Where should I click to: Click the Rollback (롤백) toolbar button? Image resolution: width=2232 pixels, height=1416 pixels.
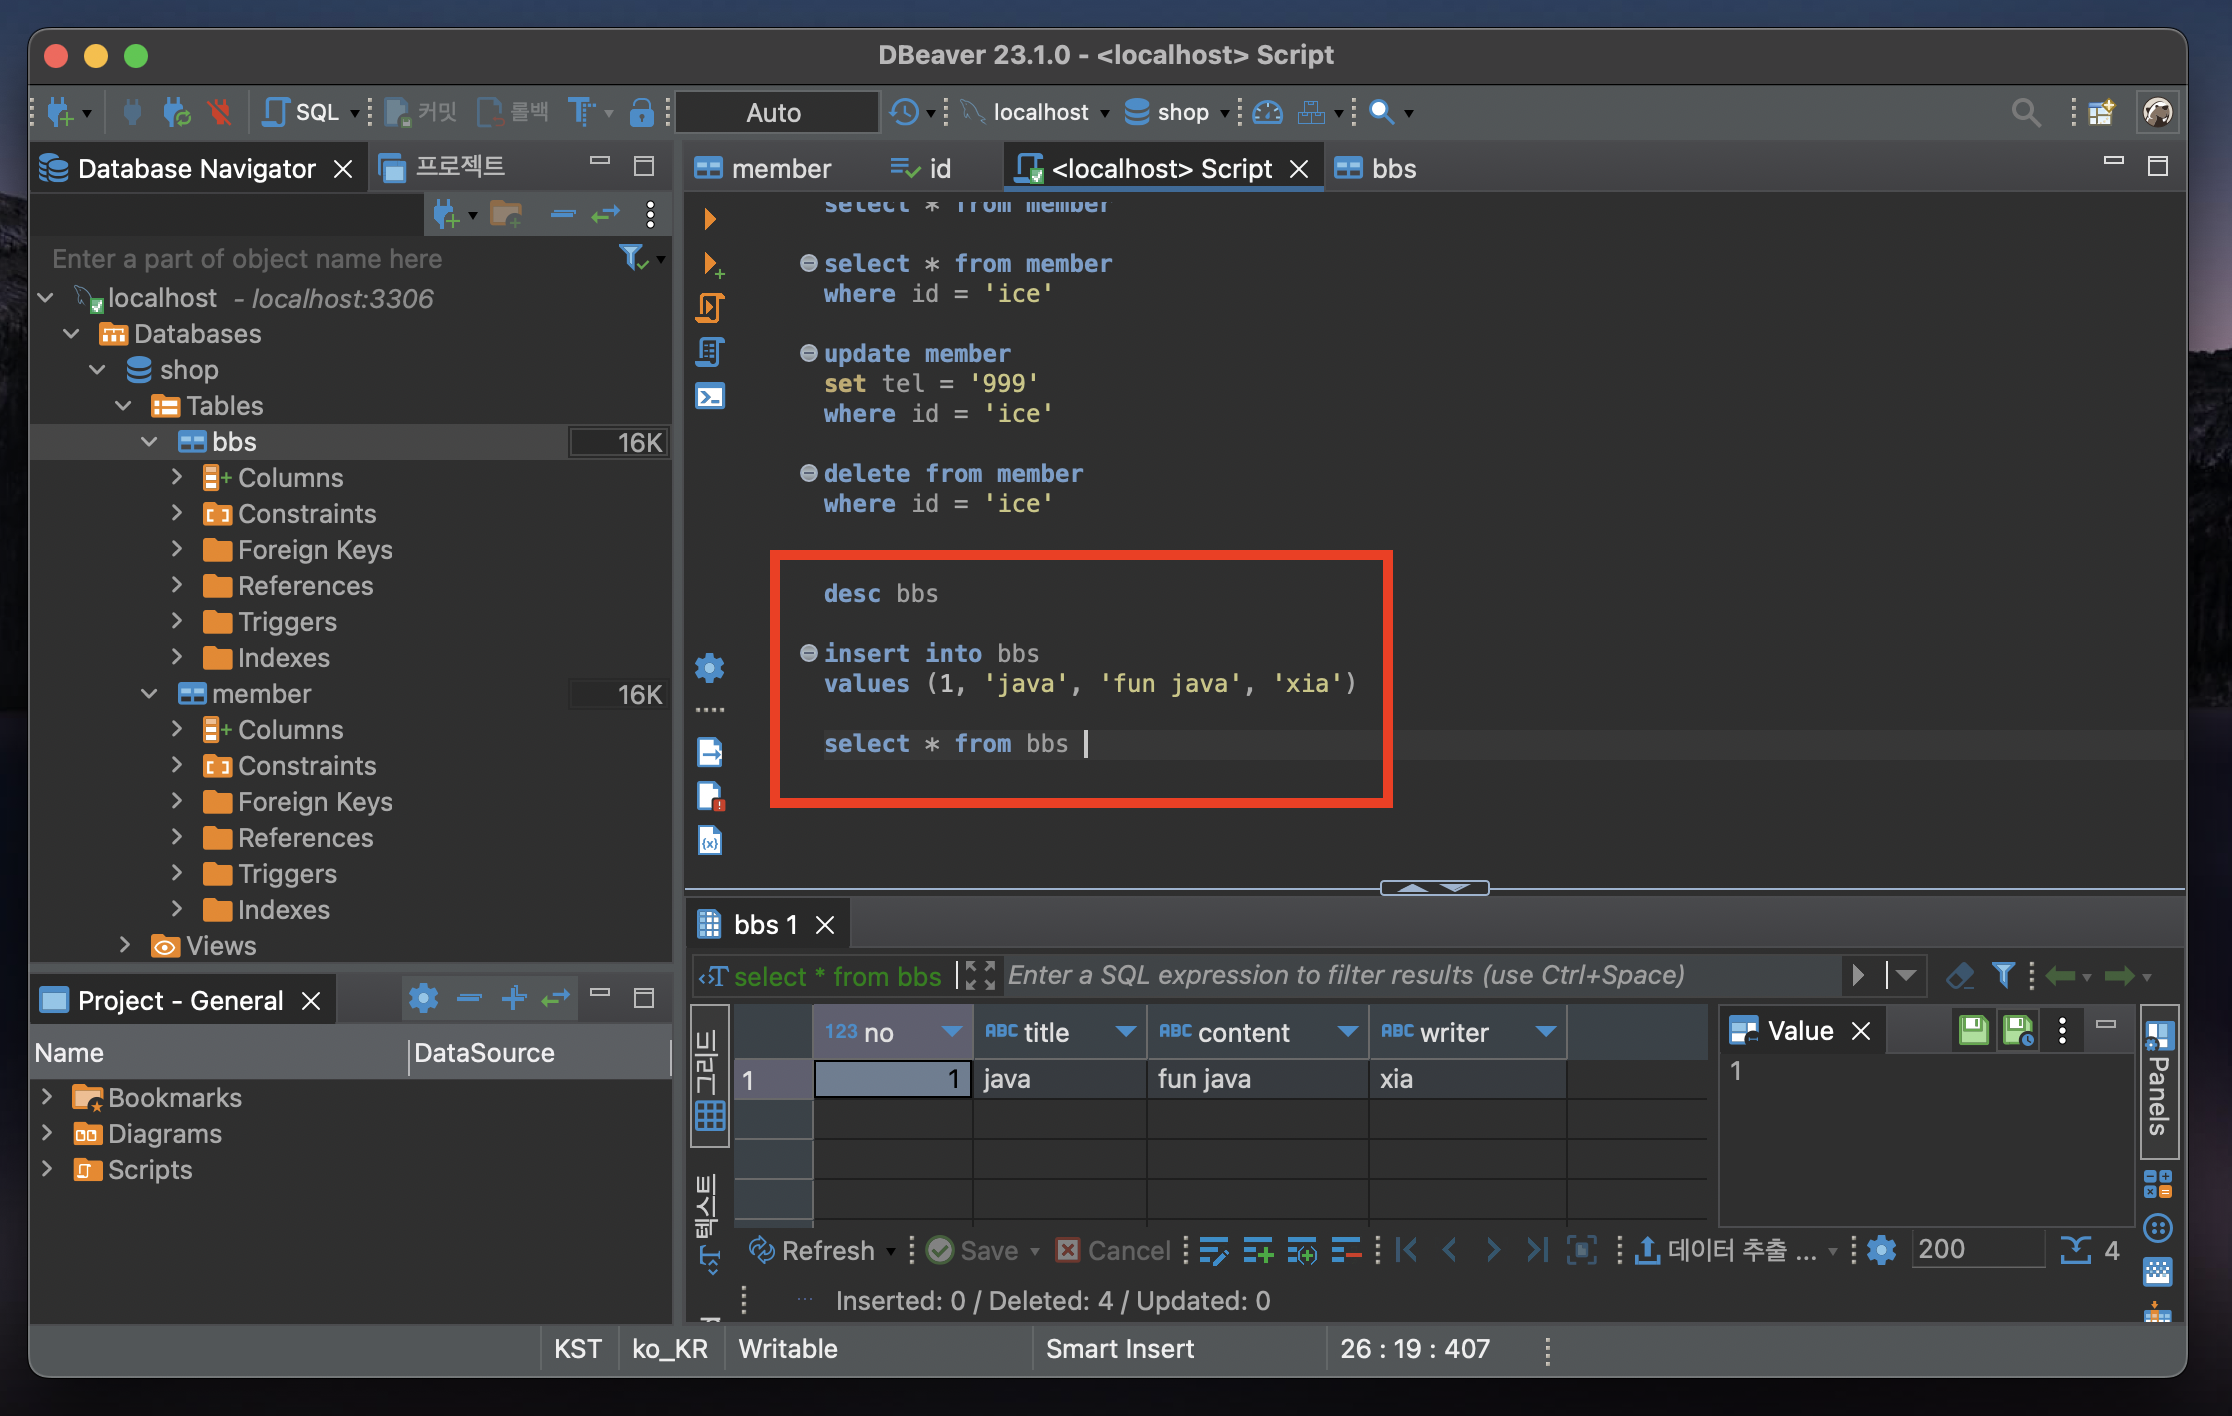[513, 112]
